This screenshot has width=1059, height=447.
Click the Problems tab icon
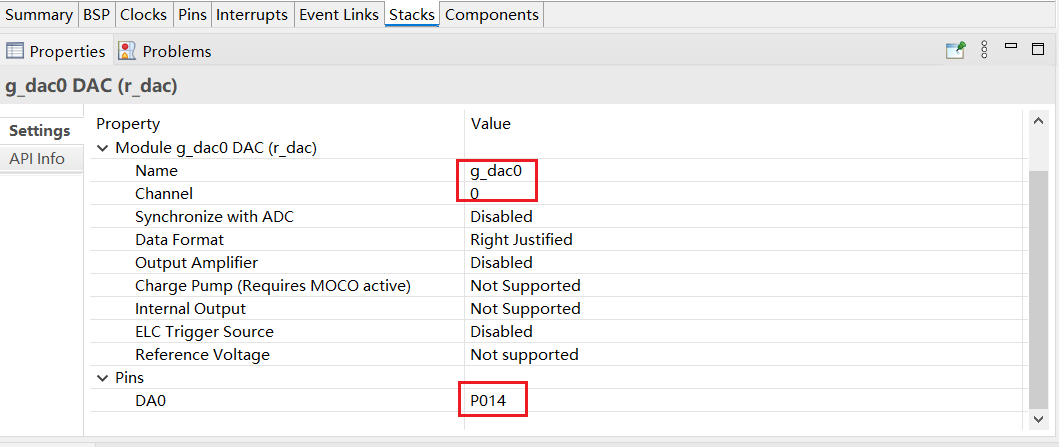pos(127,51)
